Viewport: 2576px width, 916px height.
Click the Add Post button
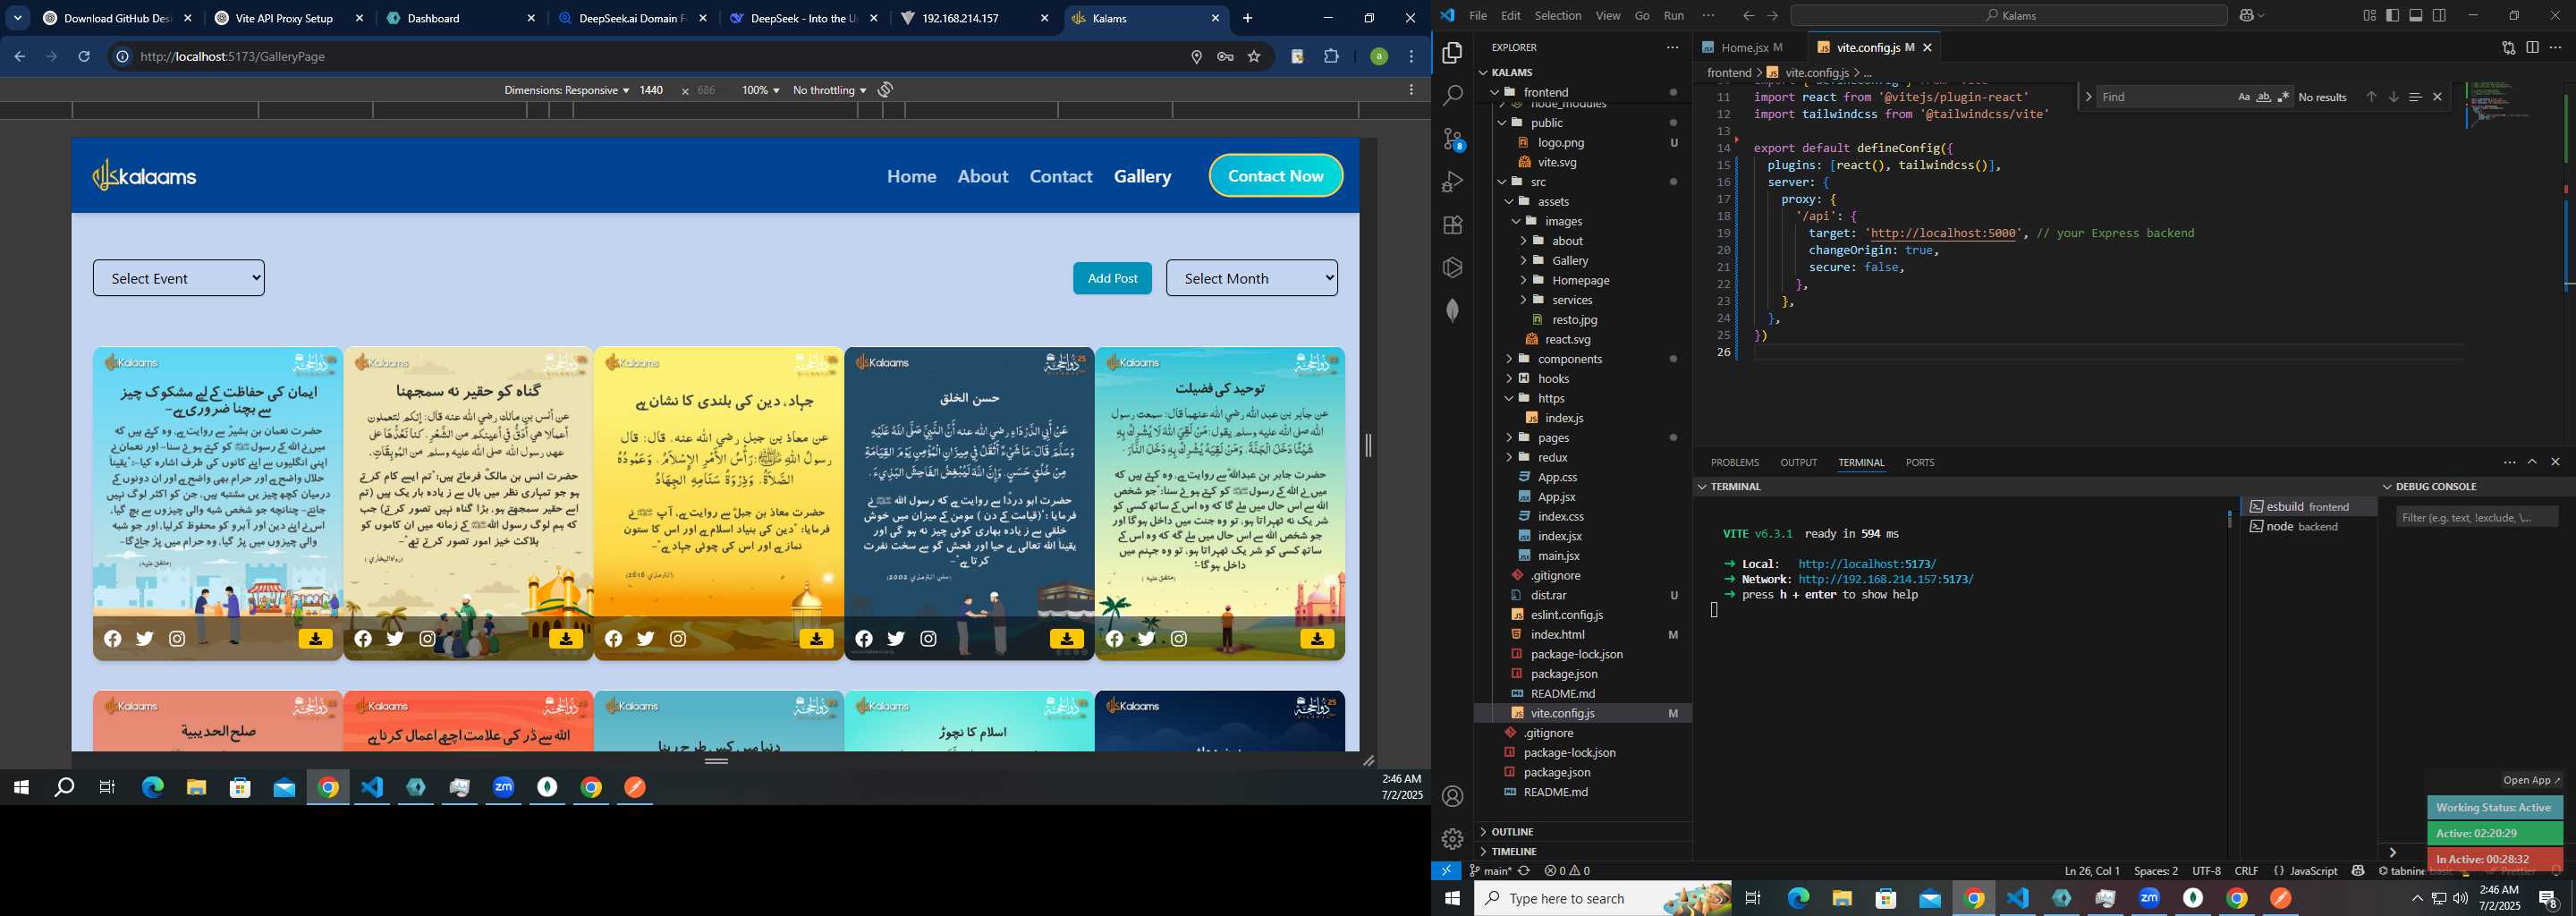1112,278
